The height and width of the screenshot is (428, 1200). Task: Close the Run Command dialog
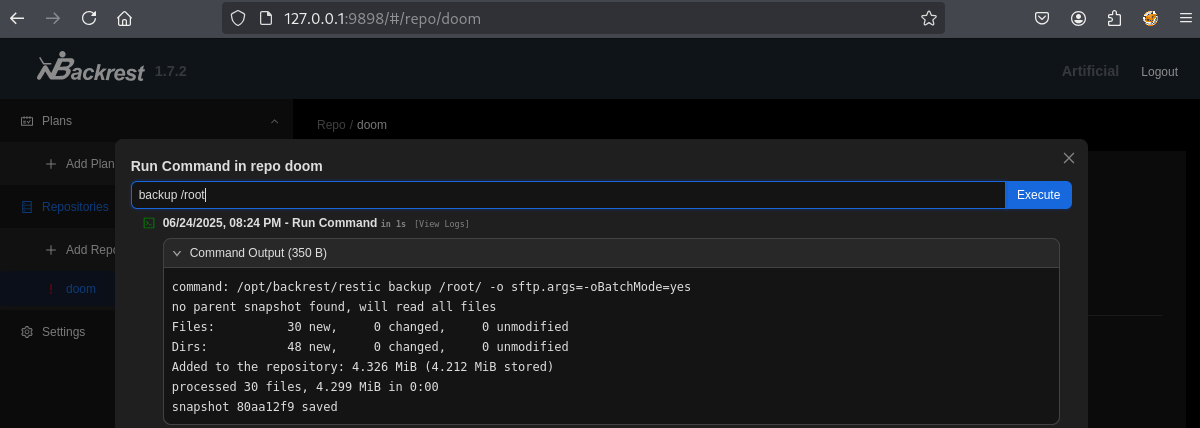click(1068, 158)
